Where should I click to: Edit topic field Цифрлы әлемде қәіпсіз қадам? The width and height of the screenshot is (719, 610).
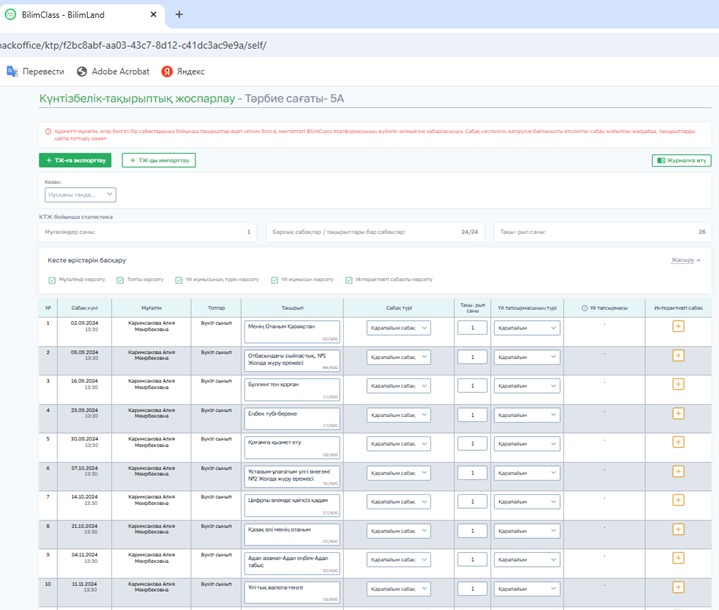point(292,505)
